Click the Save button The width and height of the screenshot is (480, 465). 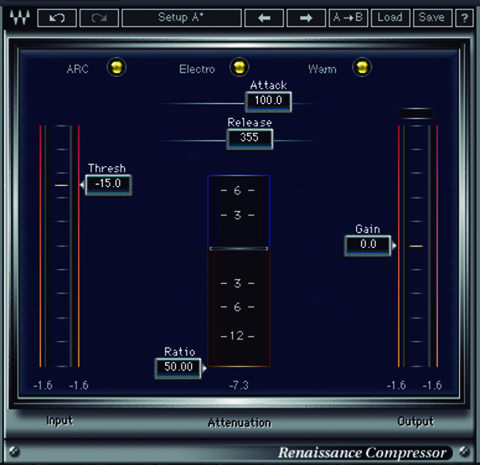432,18
